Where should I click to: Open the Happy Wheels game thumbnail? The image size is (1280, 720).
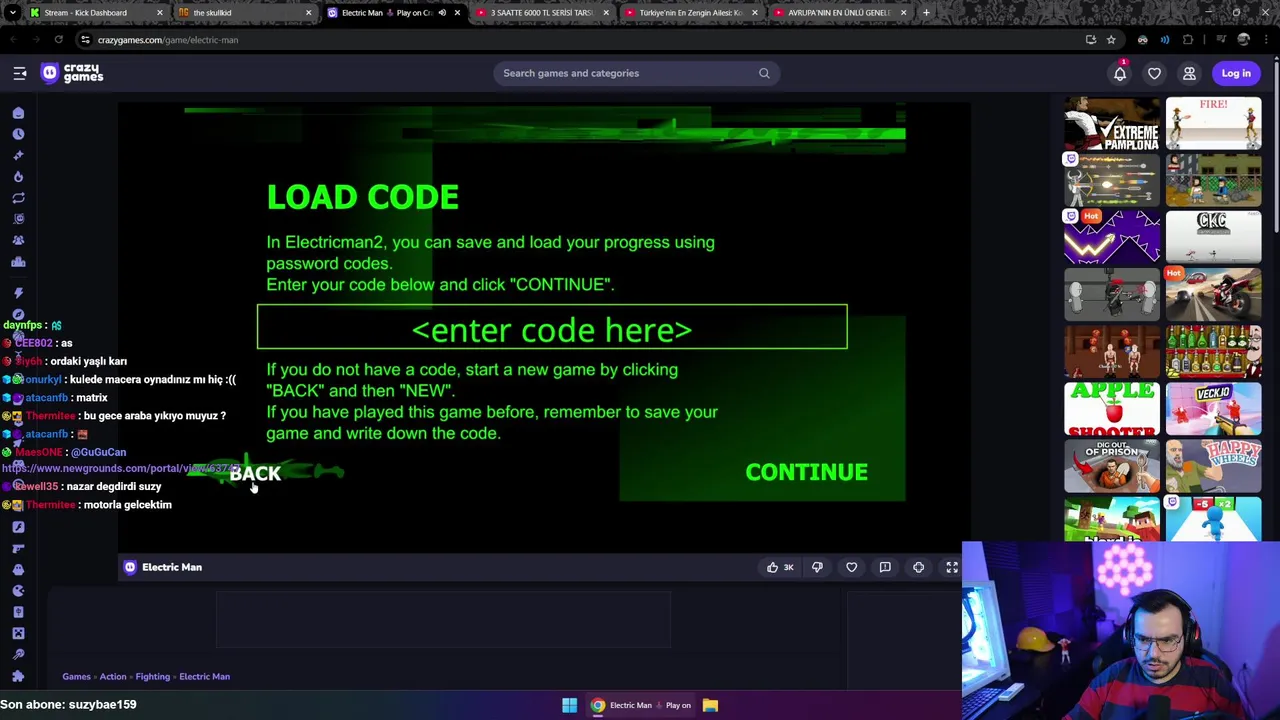click(1213, 466)
